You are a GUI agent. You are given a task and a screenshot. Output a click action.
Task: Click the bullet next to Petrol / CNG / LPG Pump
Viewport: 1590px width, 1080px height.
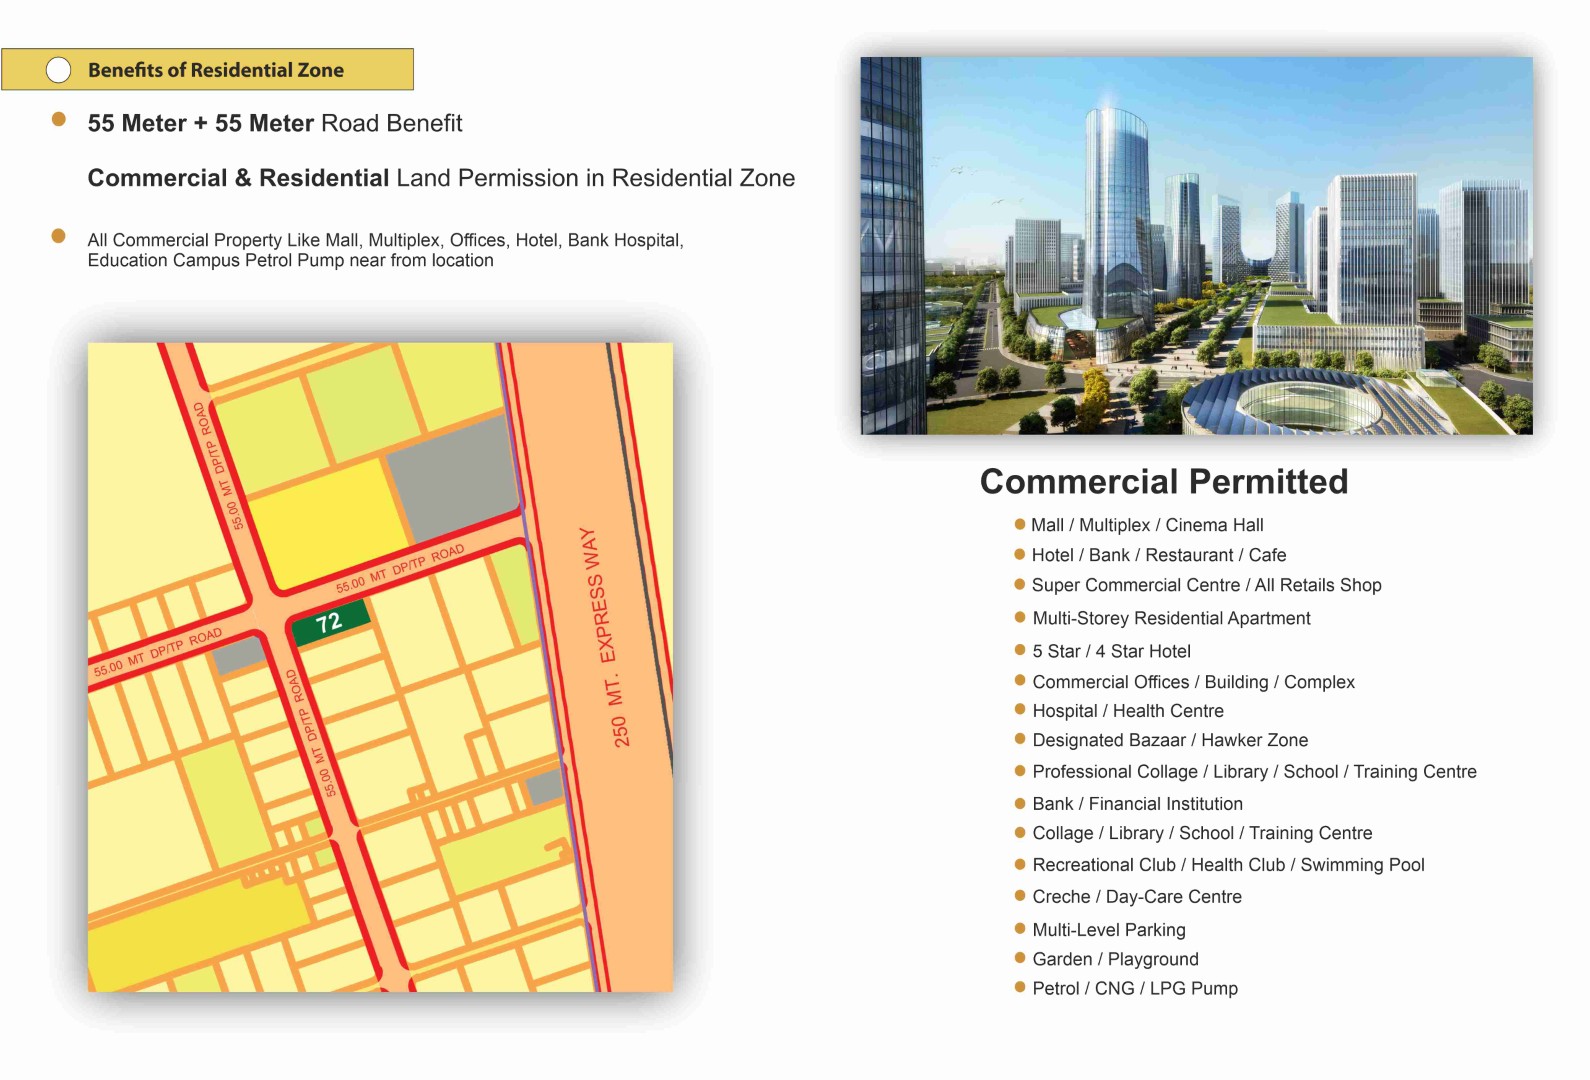[1019, 987]
